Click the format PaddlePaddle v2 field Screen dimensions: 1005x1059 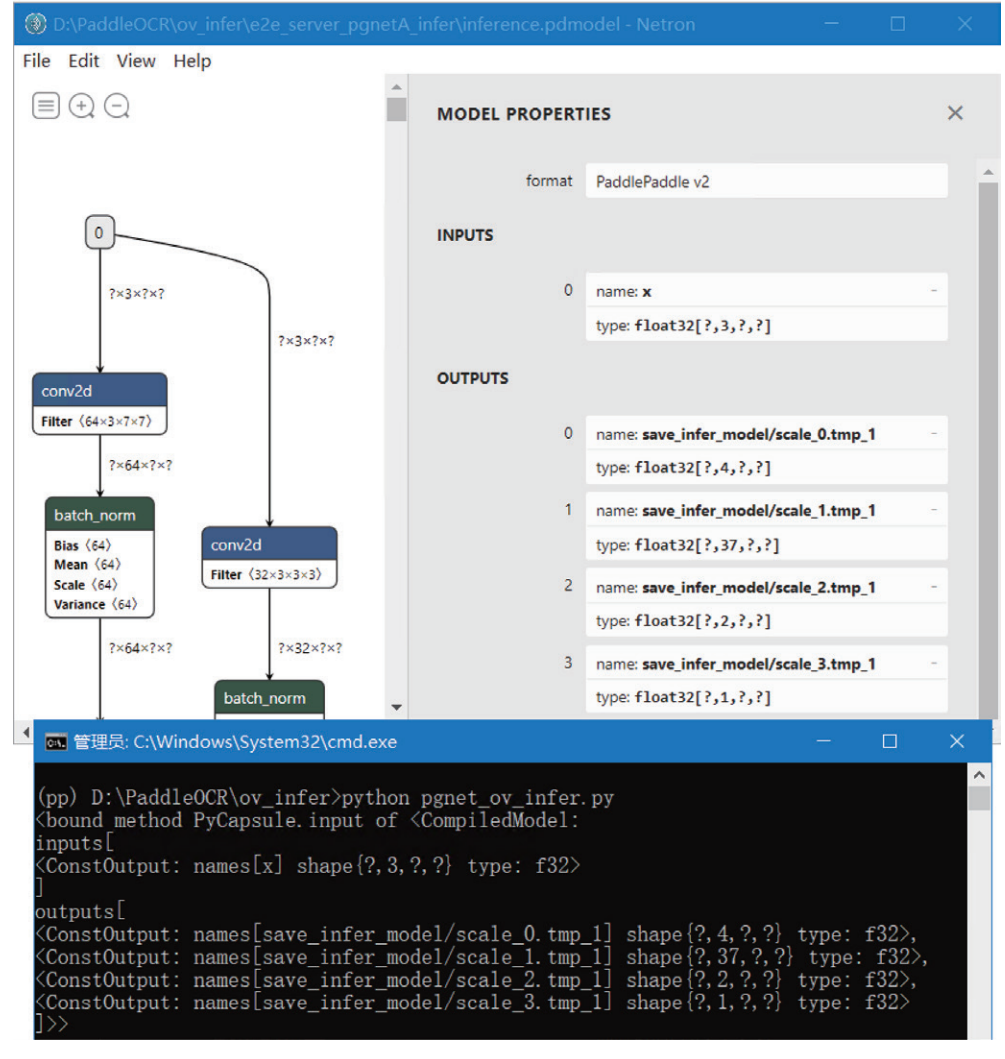point(765,182)
